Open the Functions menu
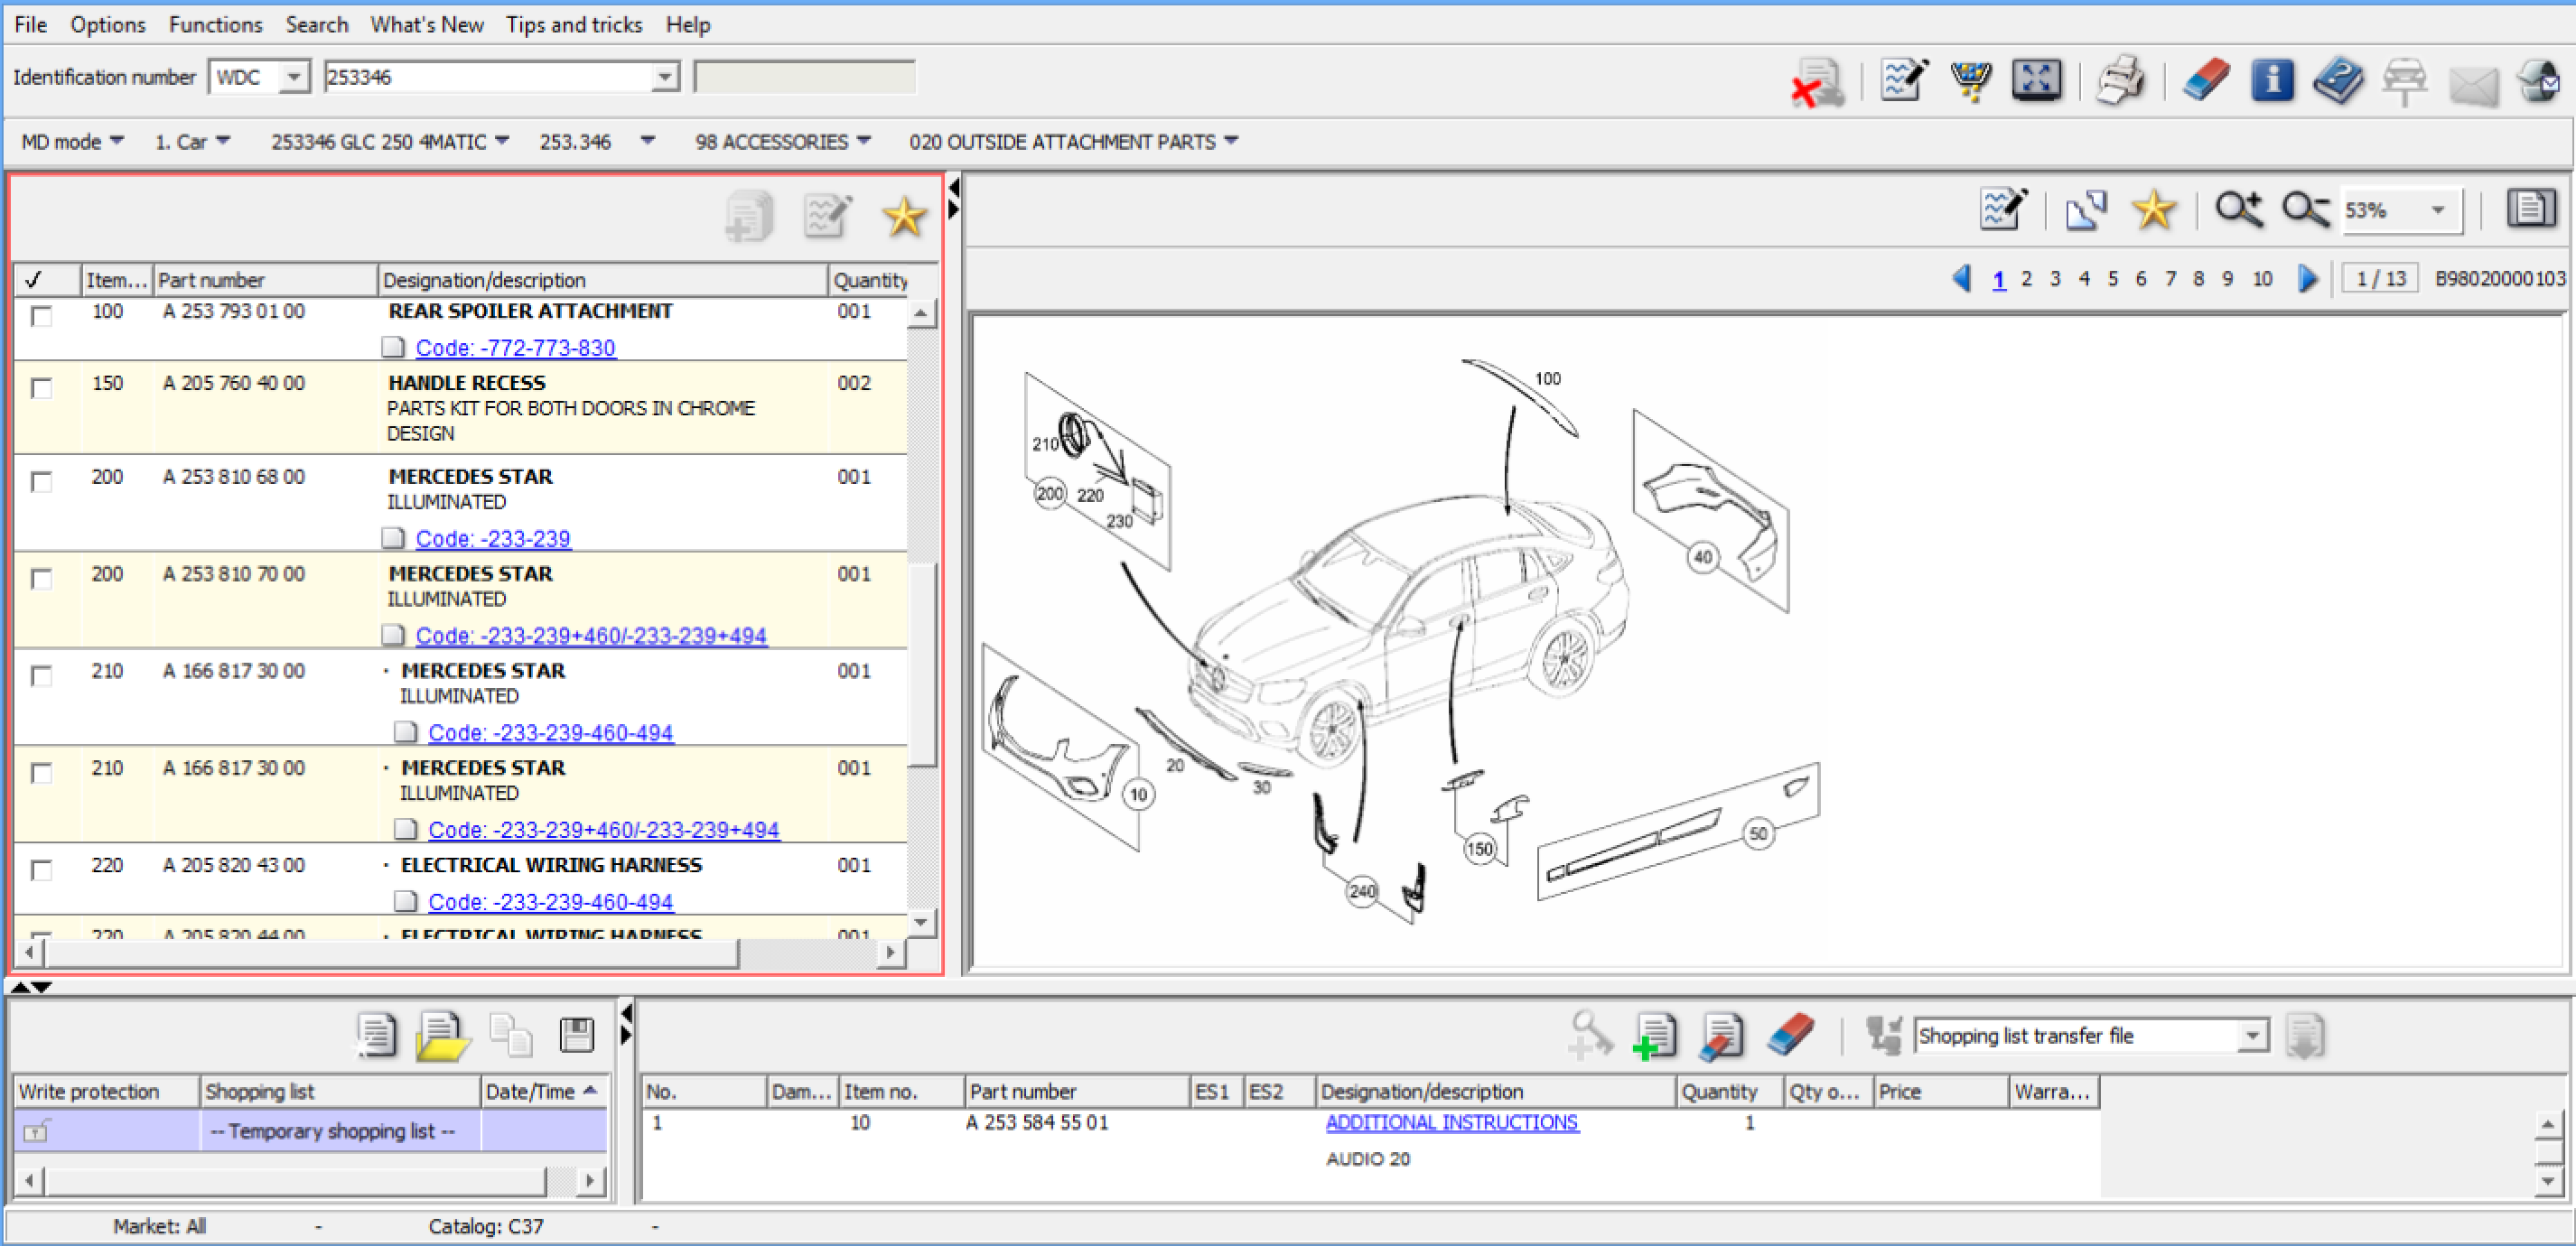 point(215,24)
